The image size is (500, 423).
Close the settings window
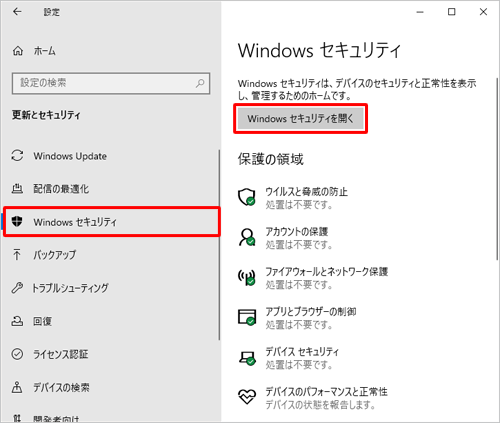click(x=483, y=12)
